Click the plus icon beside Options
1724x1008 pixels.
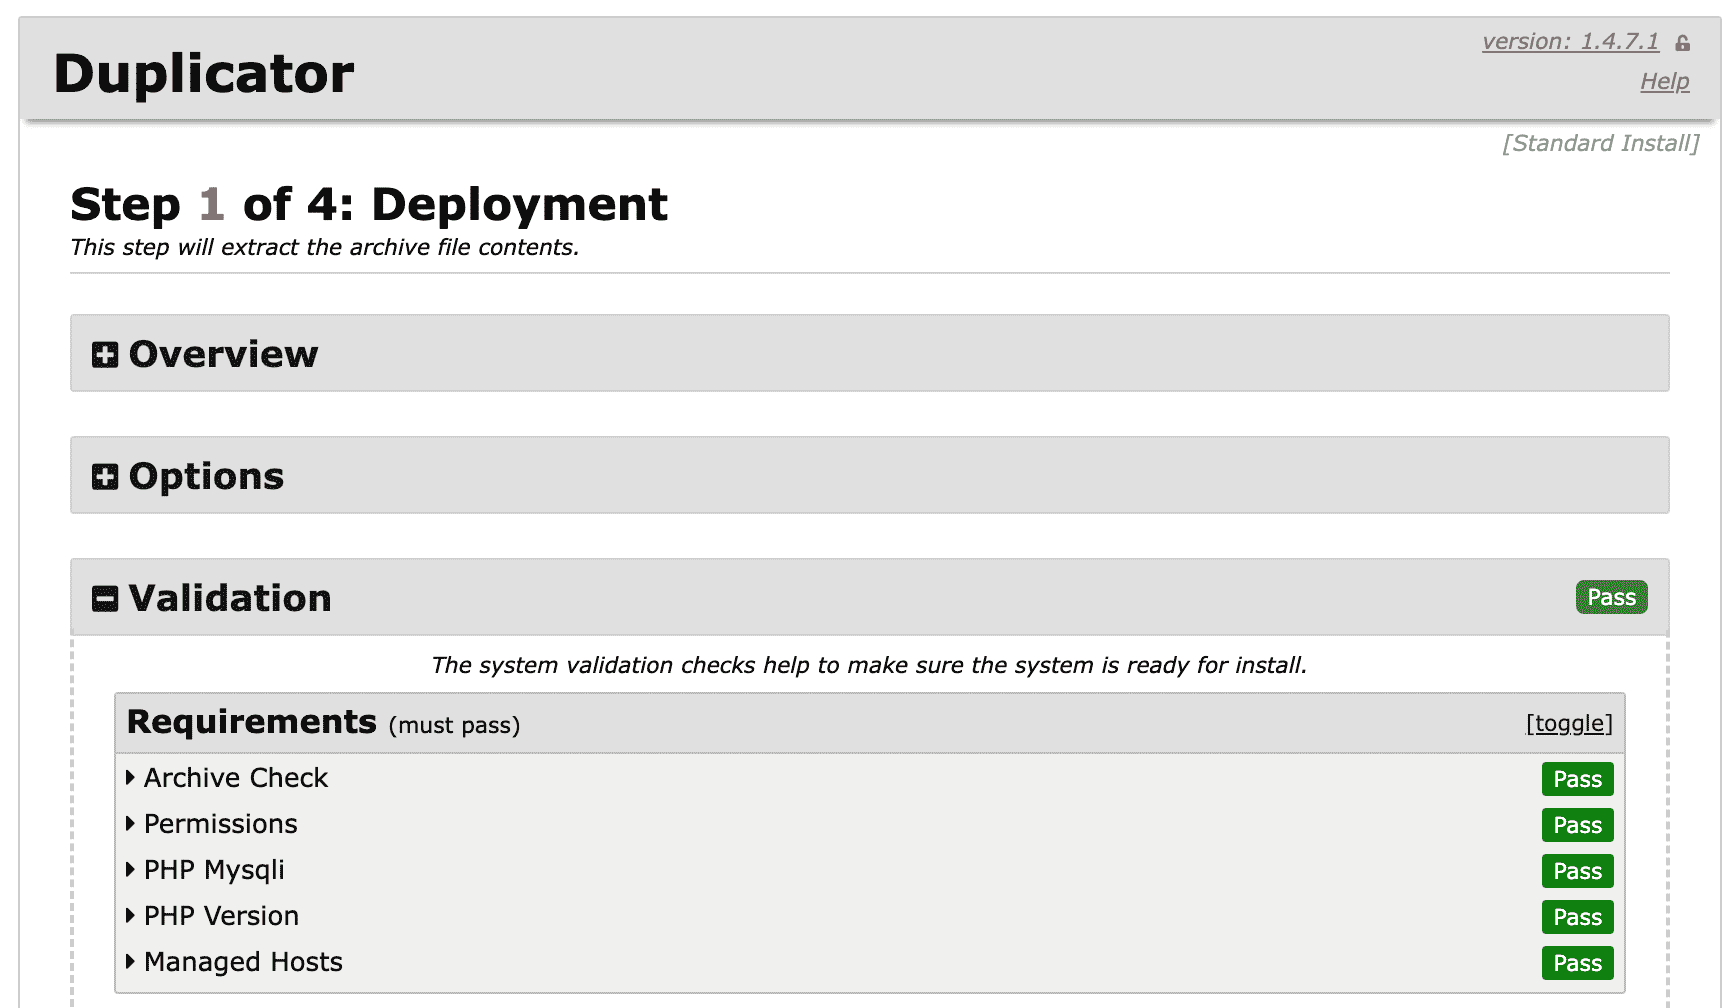105,477
